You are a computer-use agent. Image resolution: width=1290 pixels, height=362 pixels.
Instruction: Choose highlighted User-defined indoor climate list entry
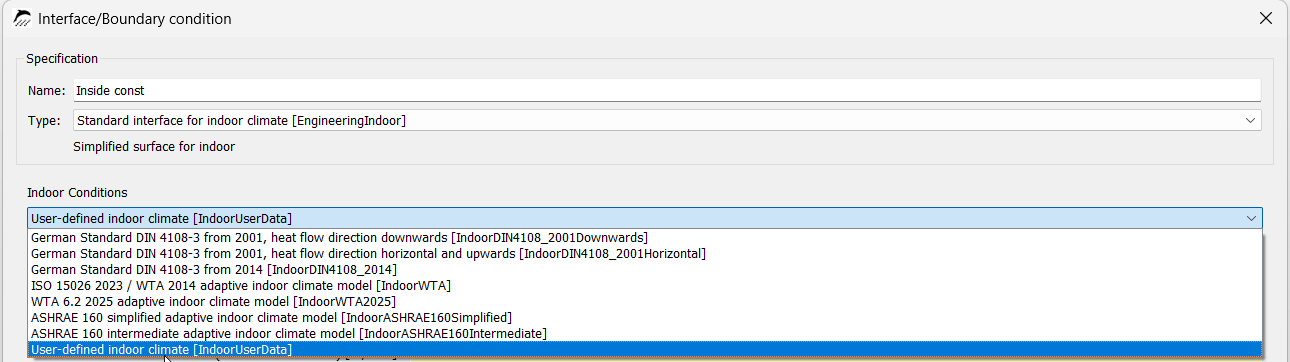pyautogui.click(x=645, y=349)
